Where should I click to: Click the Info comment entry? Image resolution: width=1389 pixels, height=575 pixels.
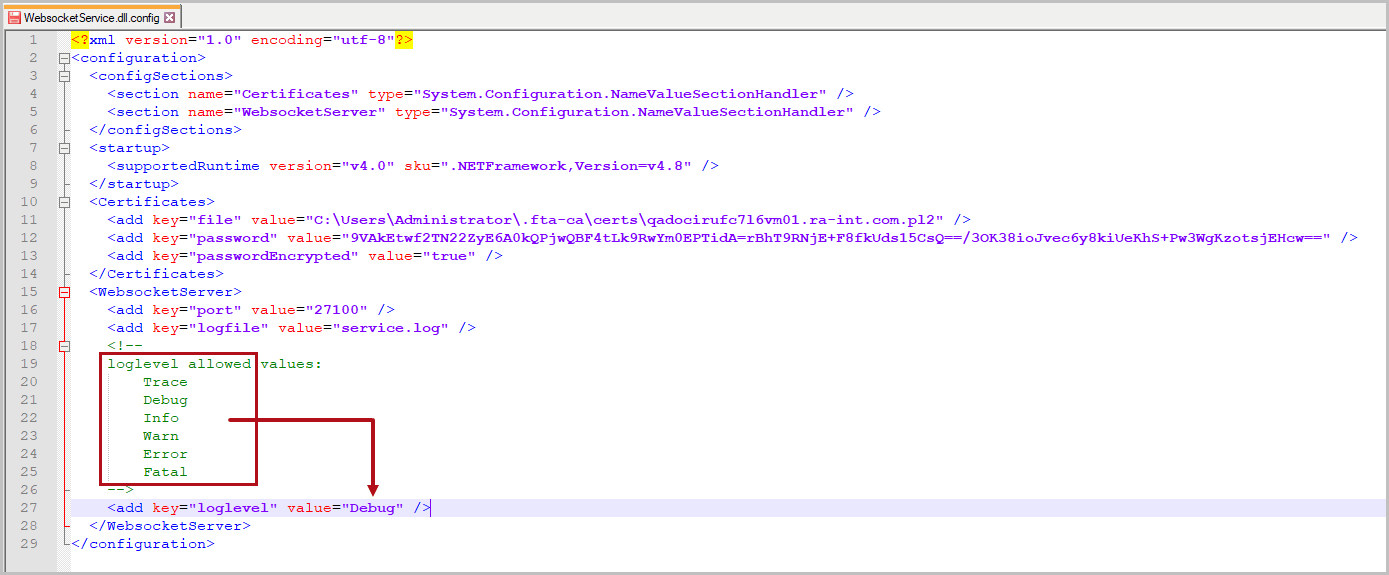pos(161,418)
